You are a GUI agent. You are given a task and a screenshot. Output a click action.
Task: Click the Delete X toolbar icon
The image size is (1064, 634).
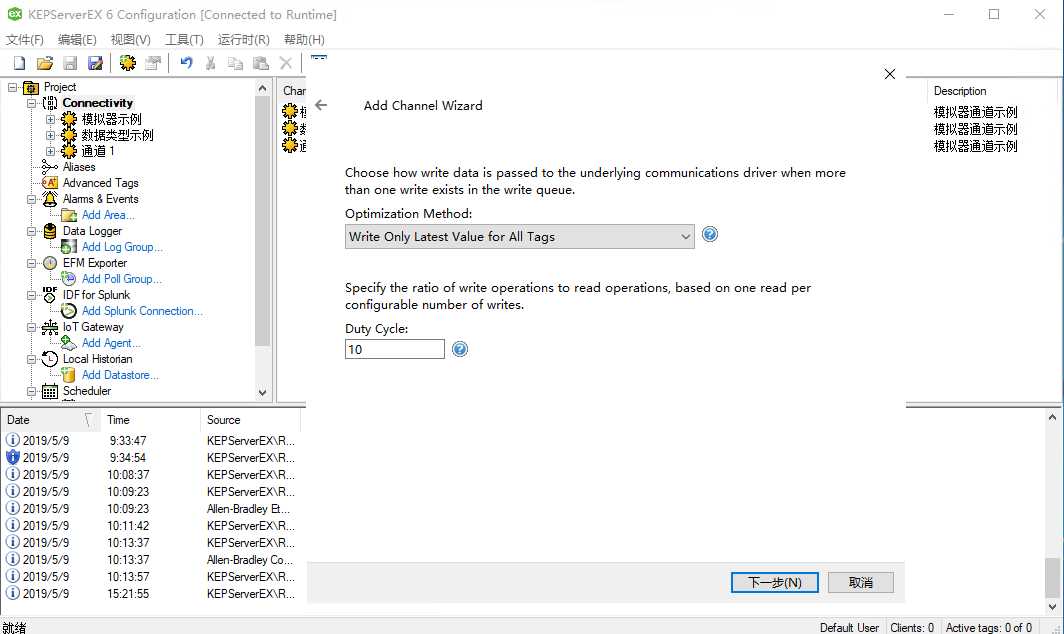pos(286,63)
